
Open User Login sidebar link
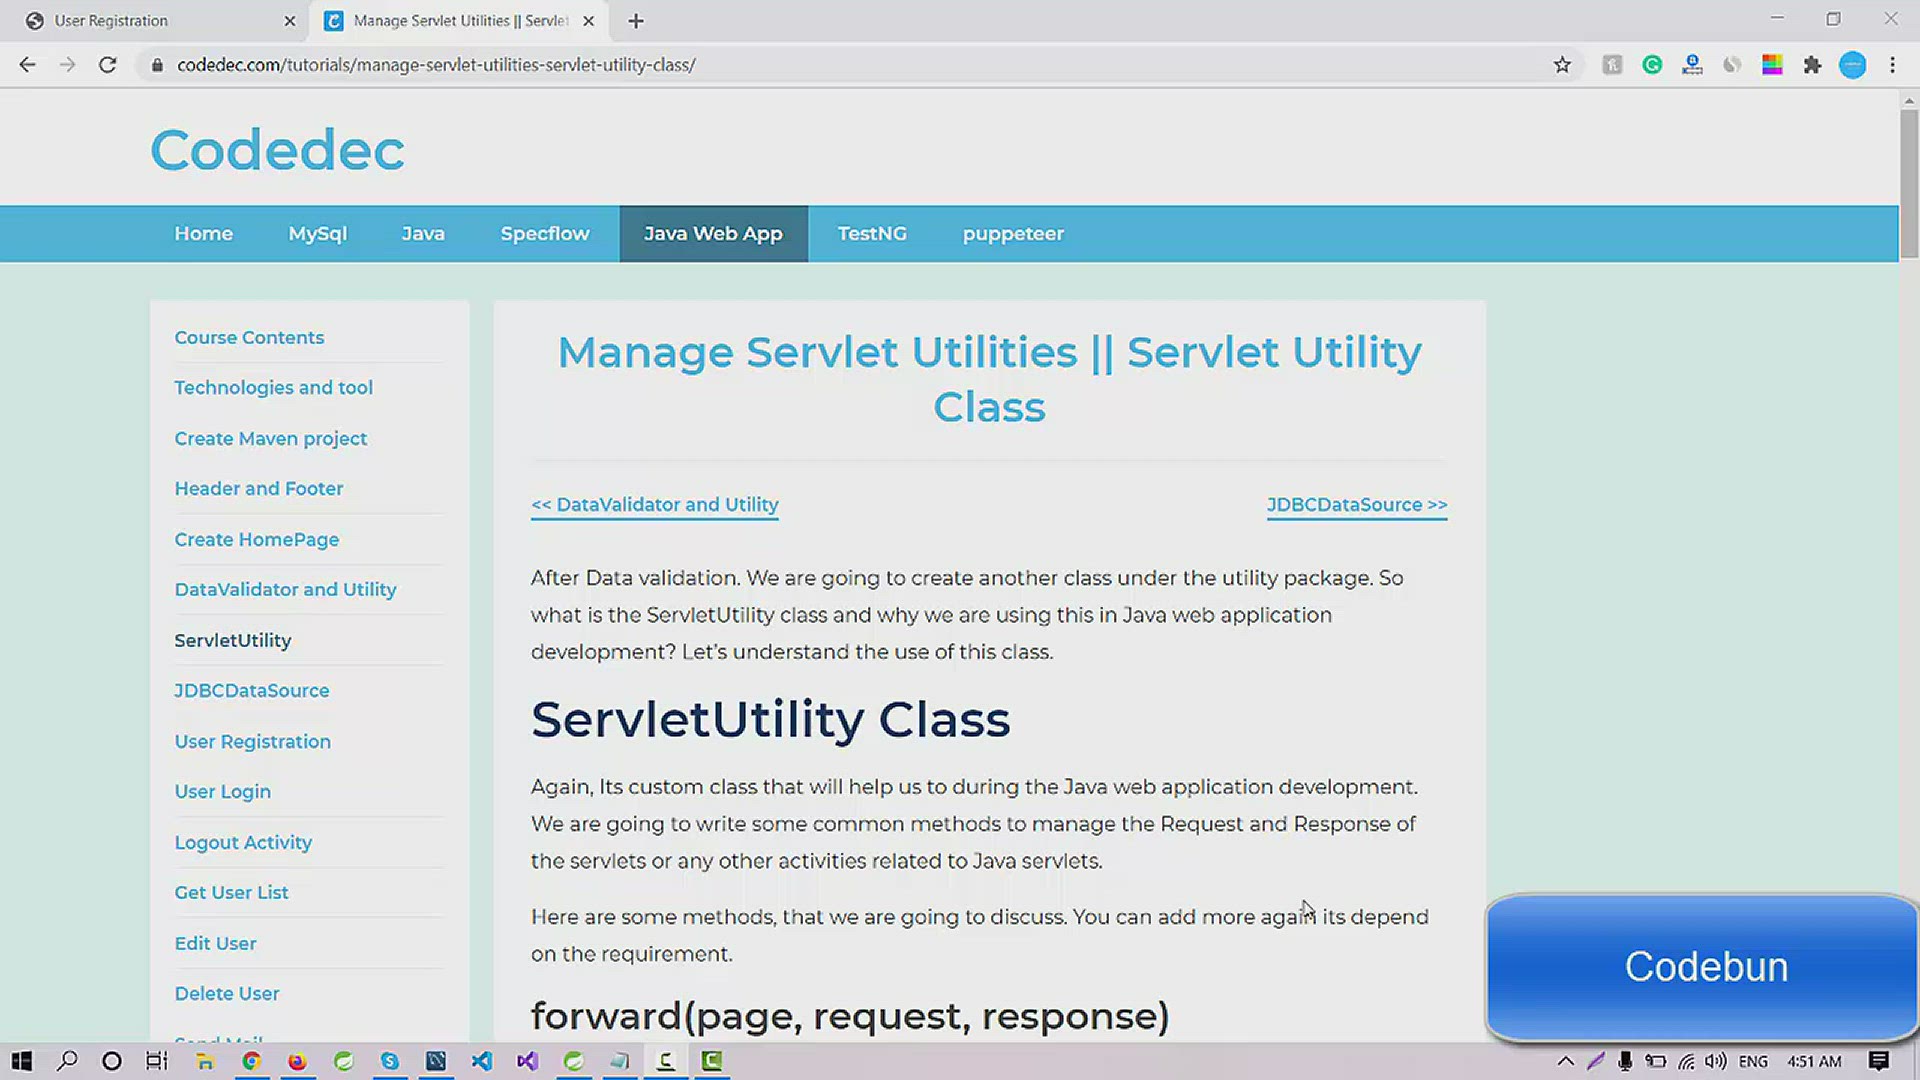(222, 792)
